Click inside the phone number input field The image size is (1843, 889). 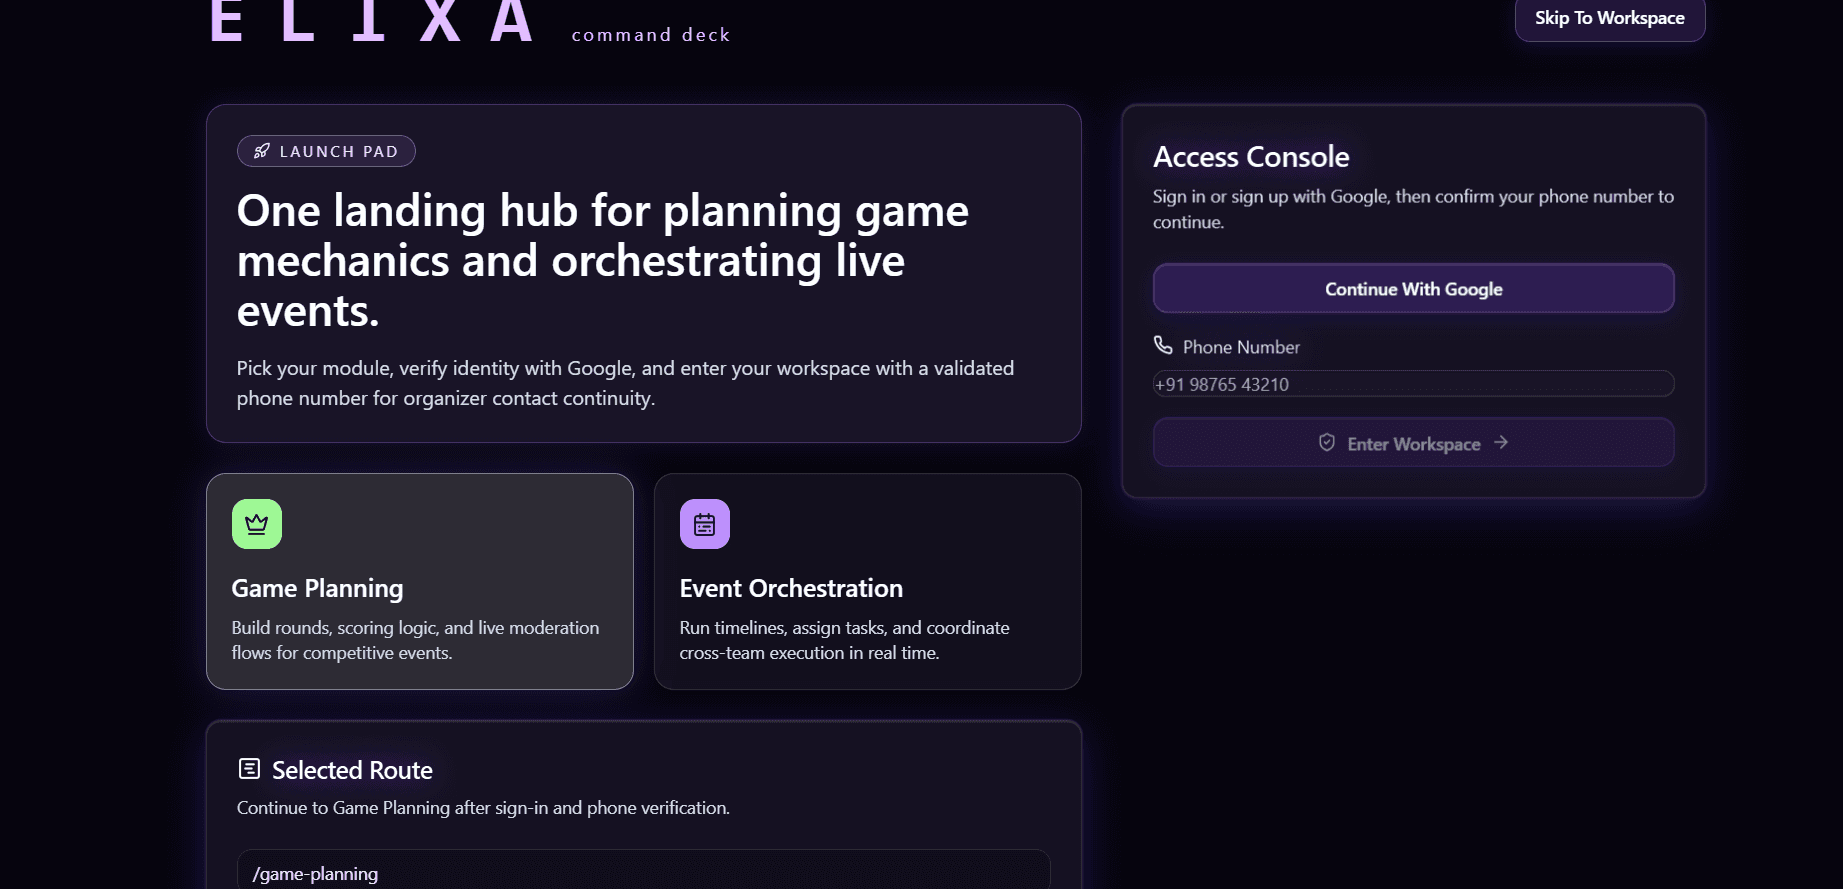[1413, 384]
